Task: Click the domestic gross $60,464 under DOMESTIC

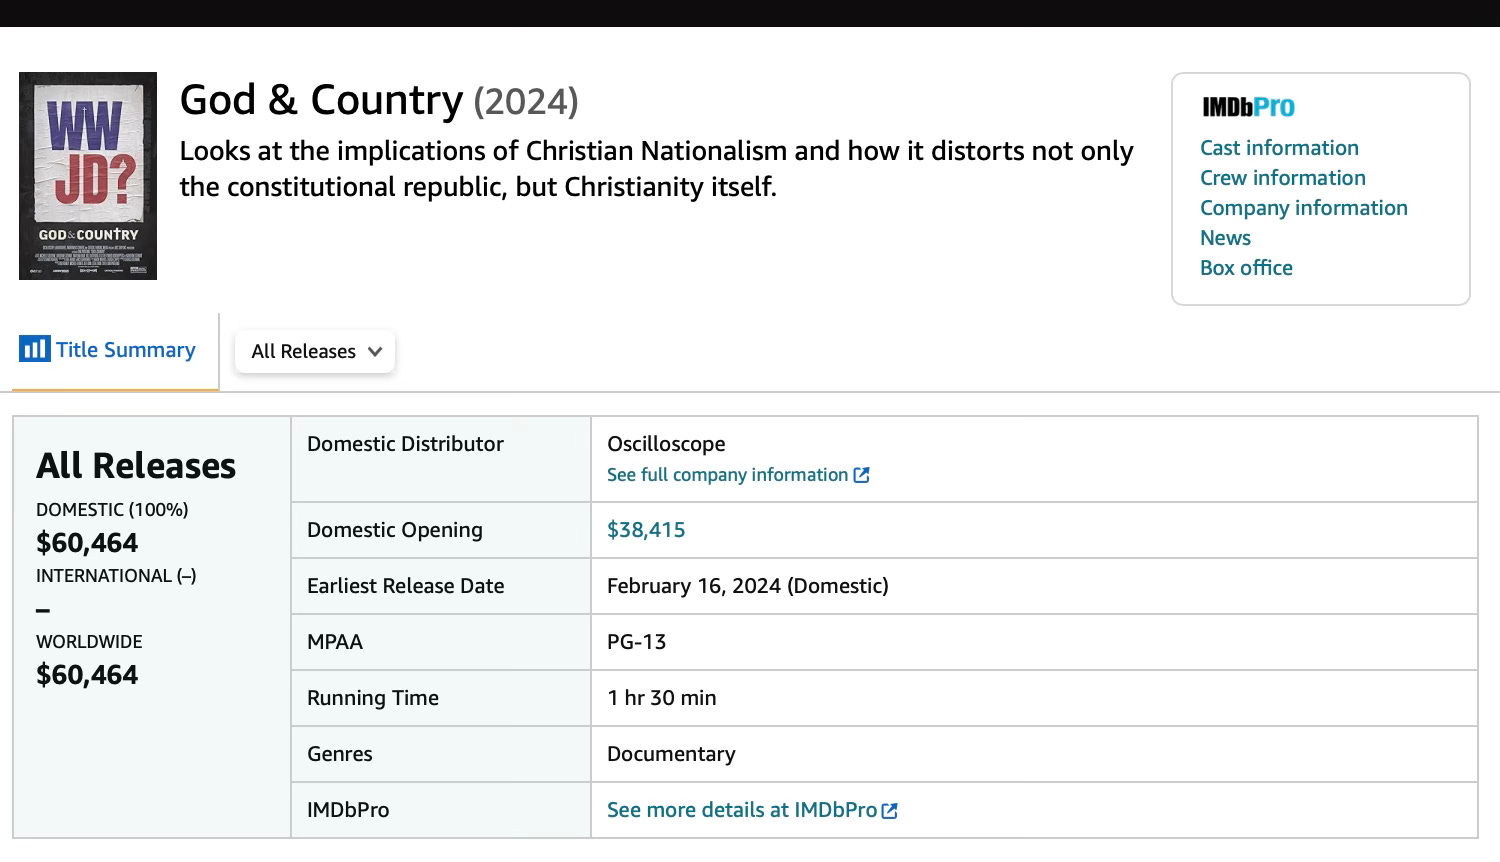Action: [x=87, y=543]
